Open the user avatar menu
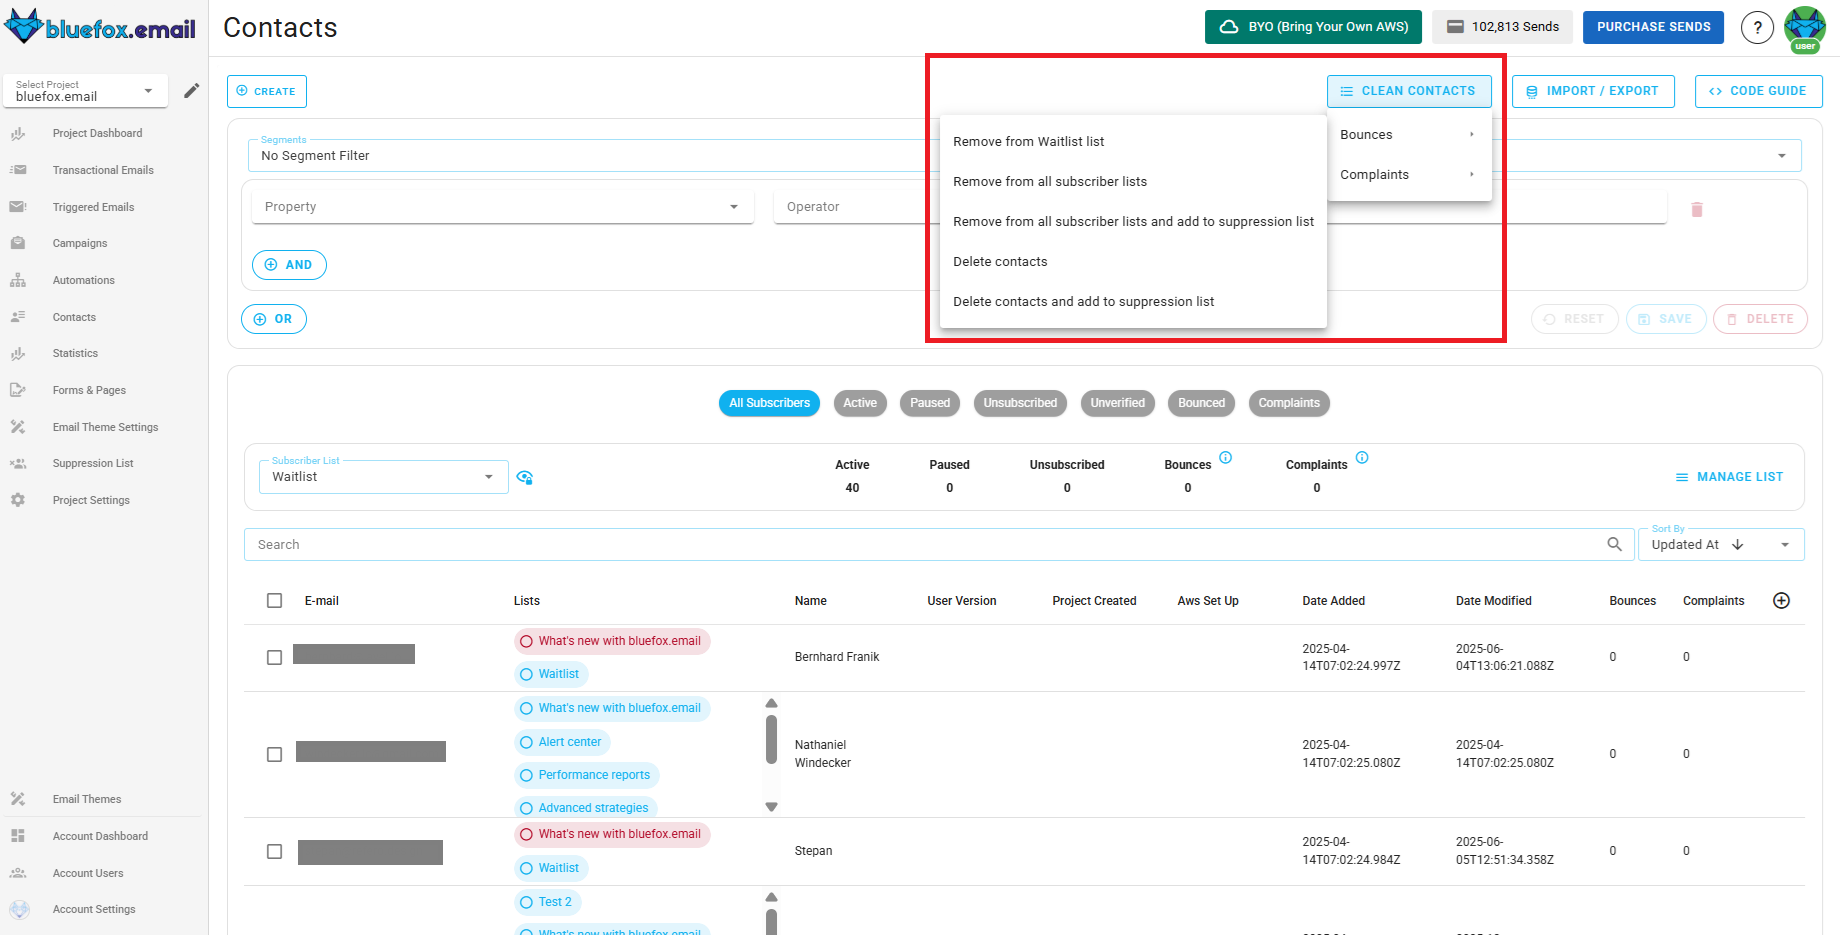The image size is (1843, 935). click(1805, 27)
